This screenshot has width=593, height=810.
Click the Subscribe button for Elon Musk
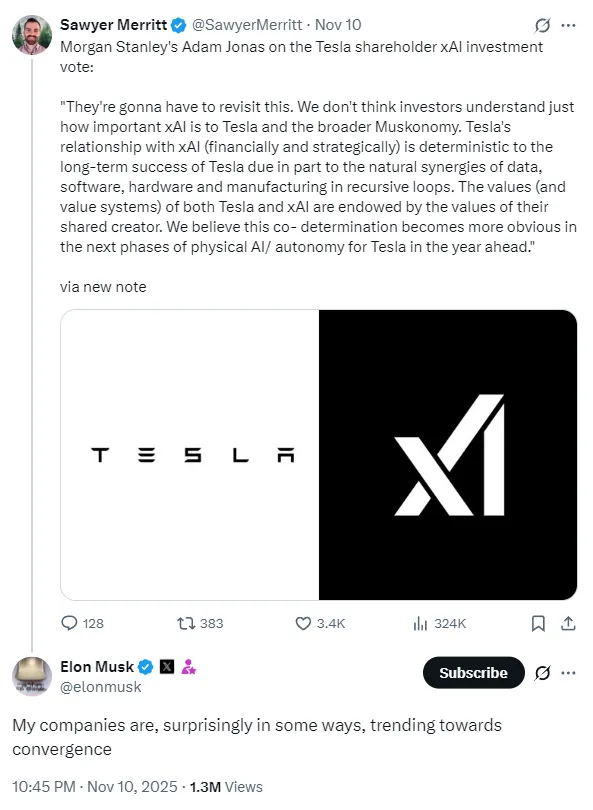point(473,673)
